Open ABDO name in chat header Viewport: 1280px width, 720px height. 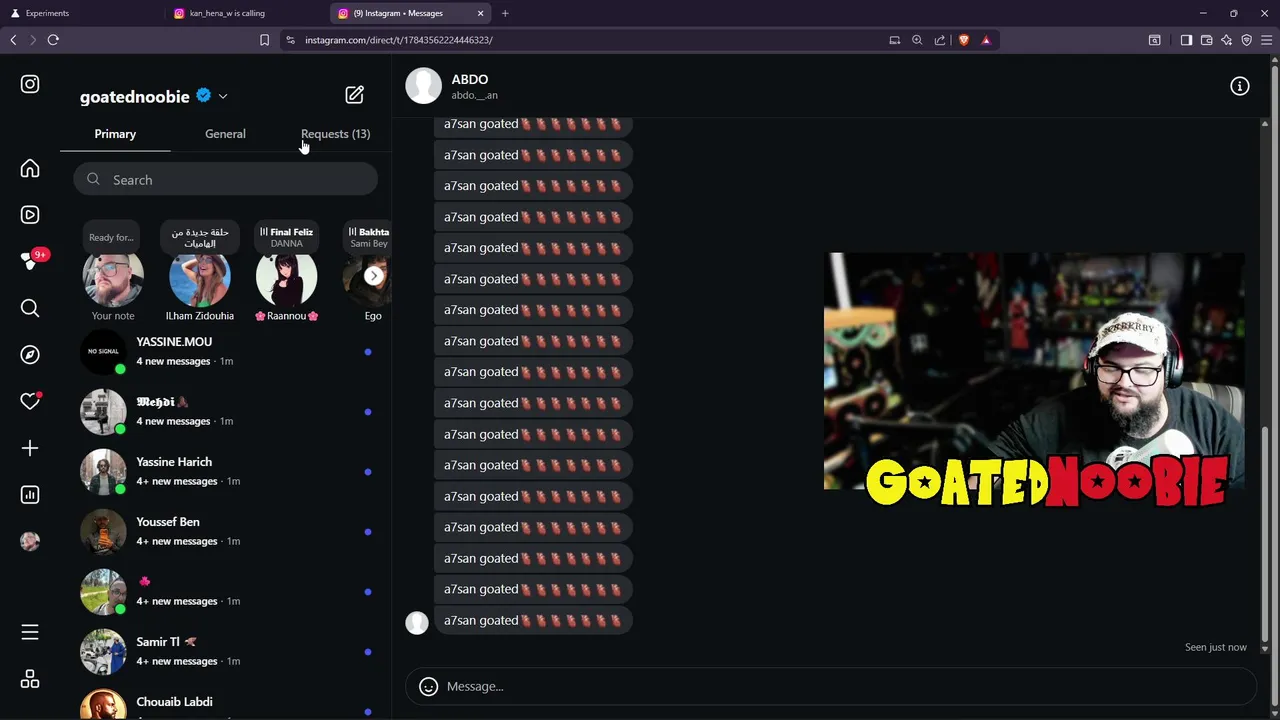[470, 79]
